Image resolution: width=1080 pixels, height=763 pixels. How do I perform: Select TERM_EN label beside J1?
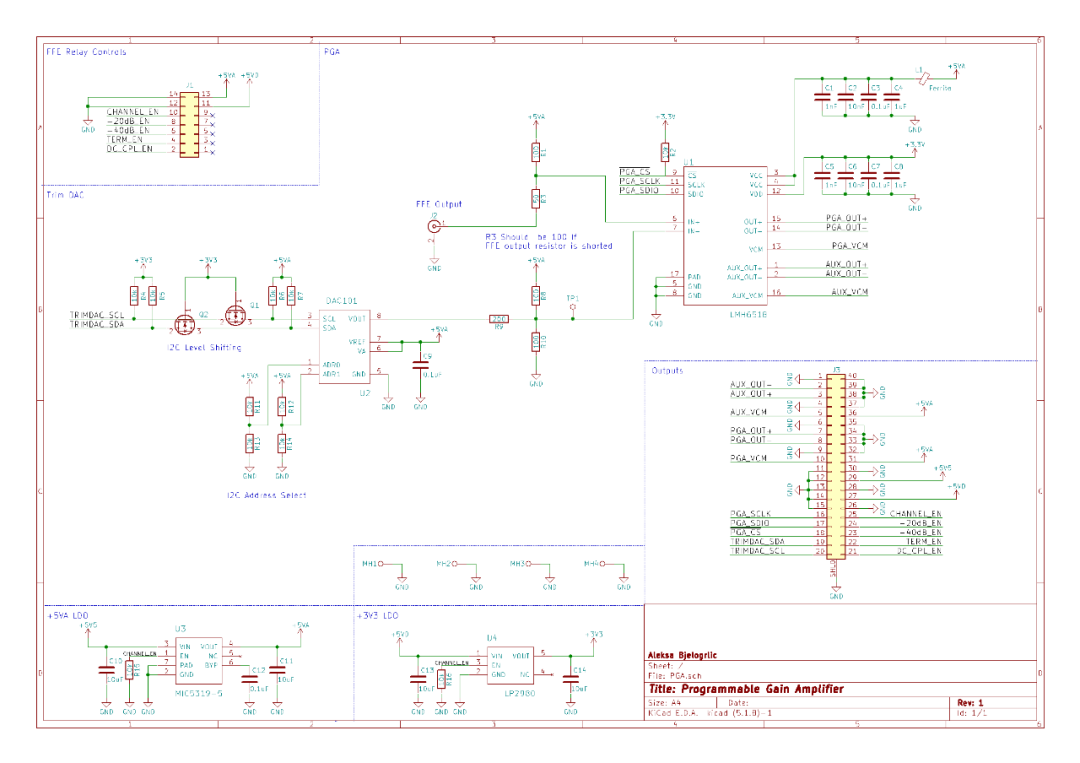[125, 139]
